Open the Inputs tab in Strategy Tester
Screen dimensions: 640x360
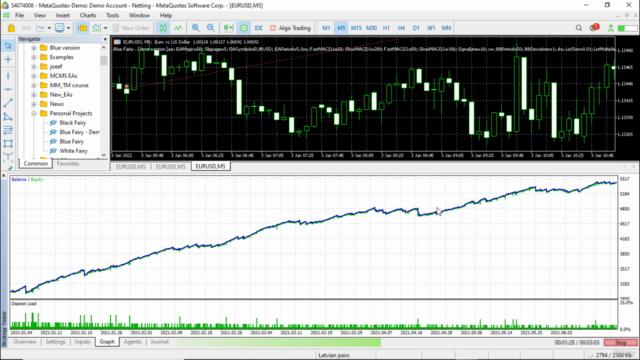point(82,342)
